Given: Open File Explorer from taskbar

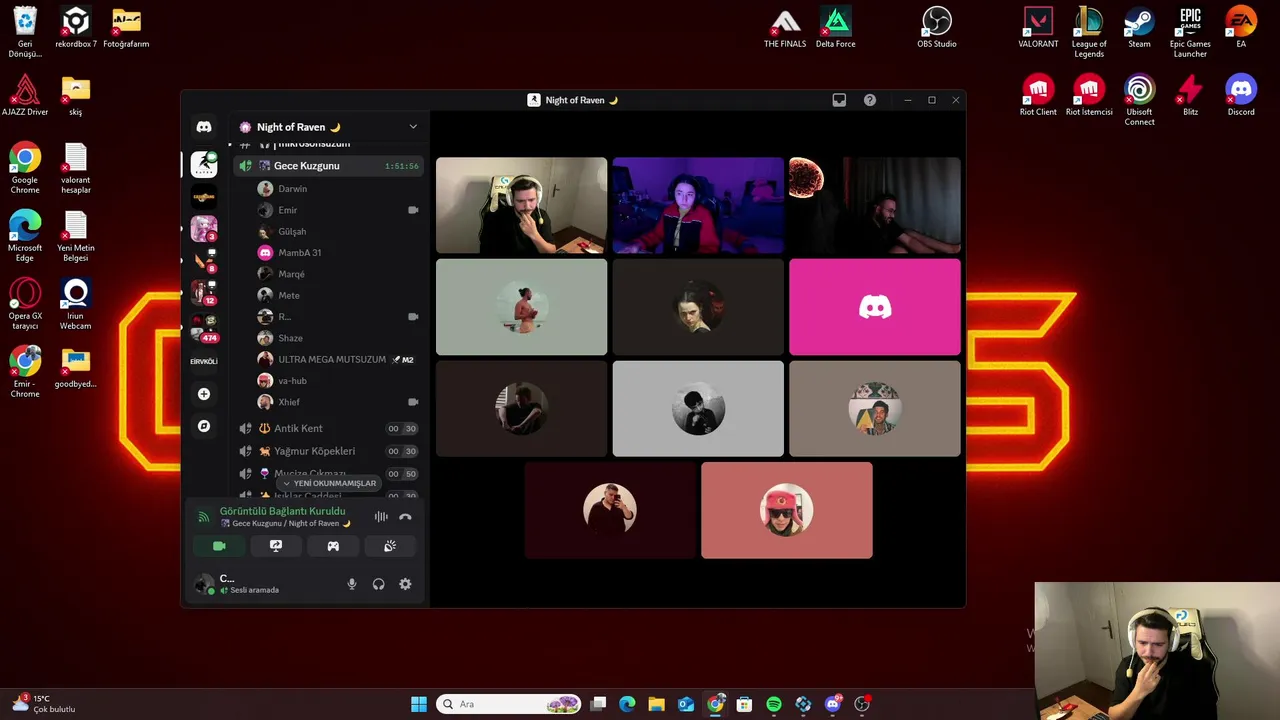Looking at the screenshot, I should pos(656,704).
